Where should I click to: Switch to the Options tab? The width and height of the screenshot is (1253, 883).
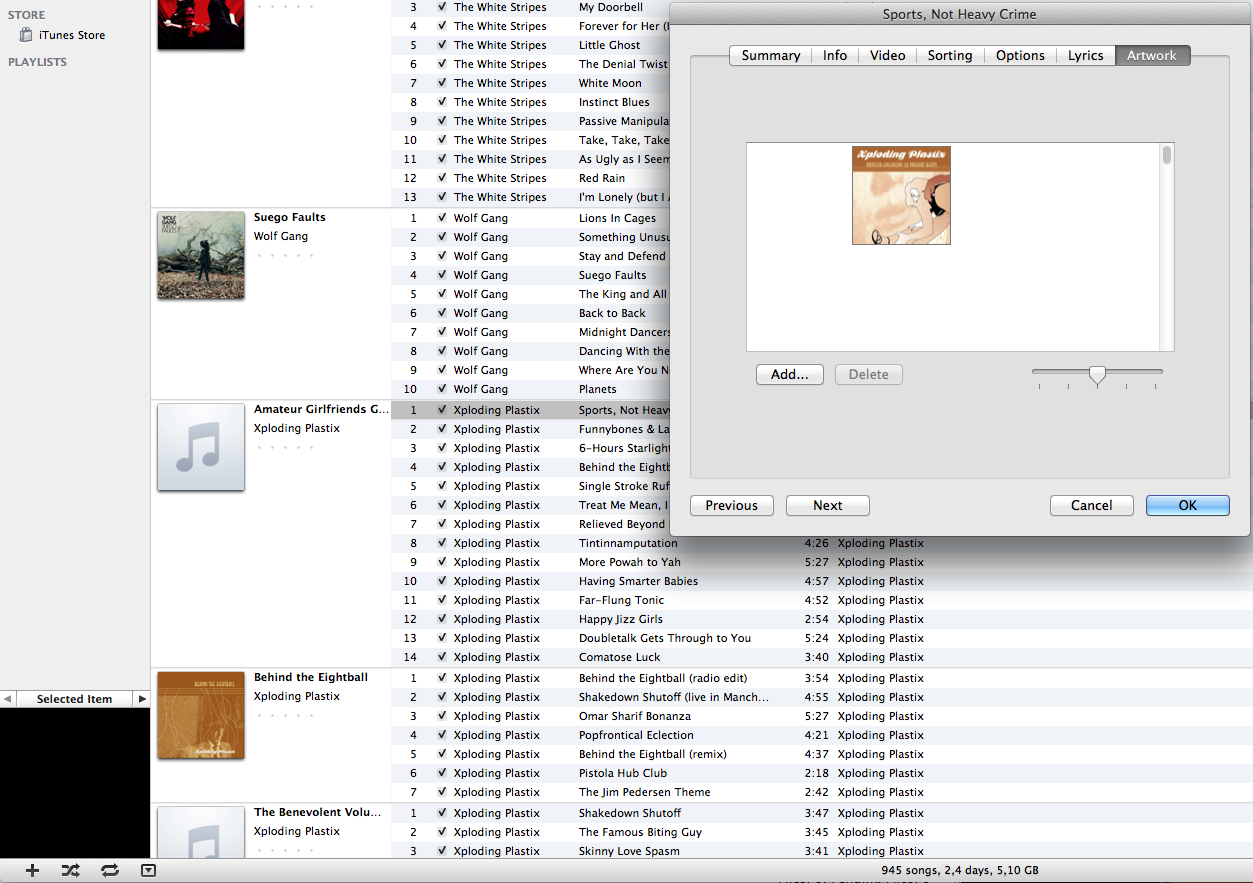coord(1020,56)
